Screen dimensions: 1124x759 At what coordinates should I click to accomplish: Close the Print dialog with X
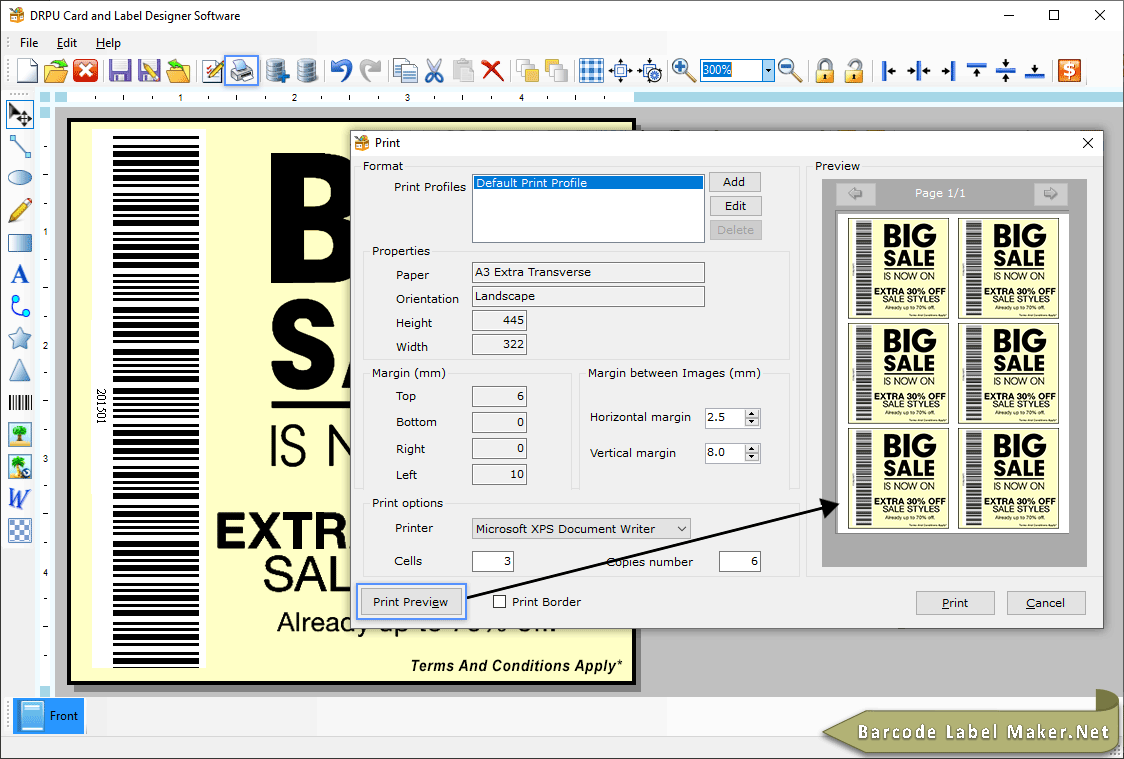pos(1087,143)
